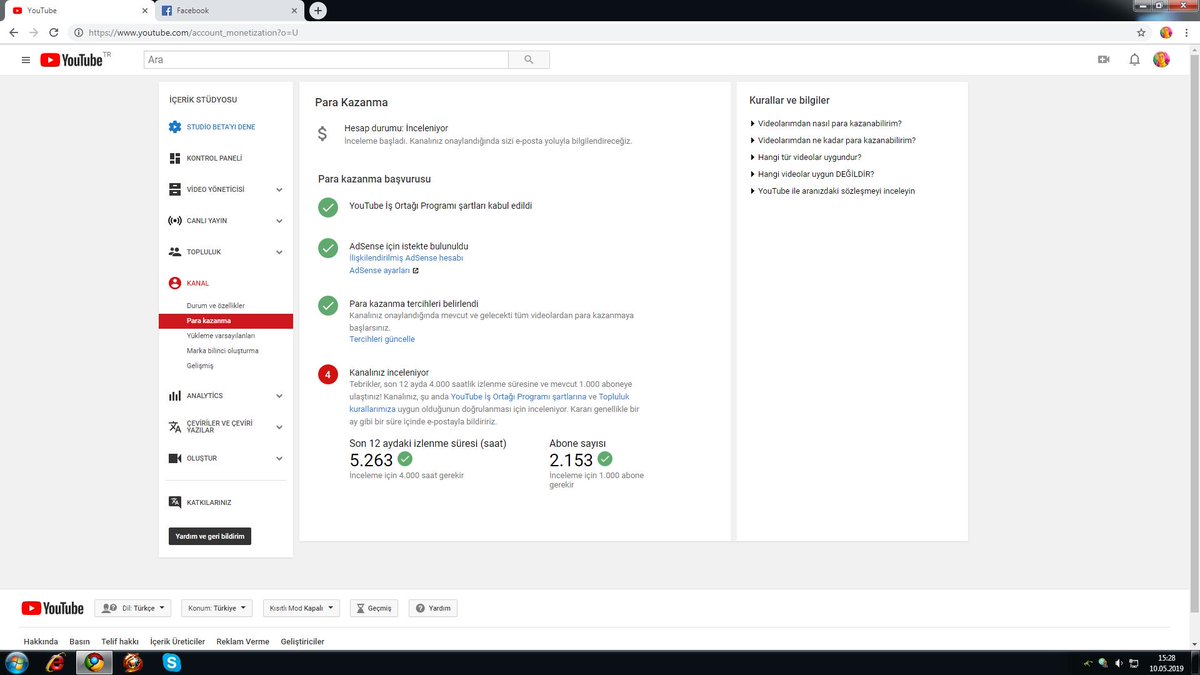Click the footer YouTube logo

click(52, 608)
